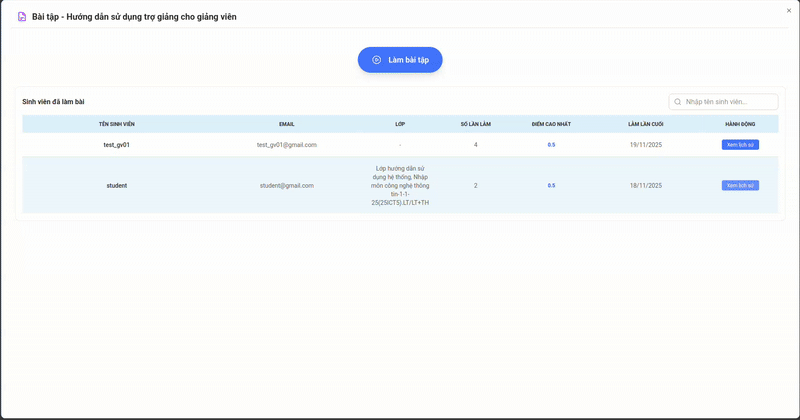
Task: Click the SỐ LẦN LÀM column header
Action: click(x=475, y=124)
